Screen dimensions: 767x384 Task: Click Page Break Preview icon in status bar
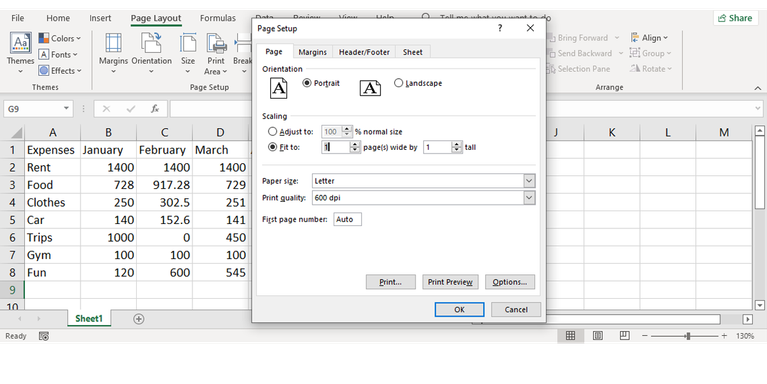(x=624, y=336)
